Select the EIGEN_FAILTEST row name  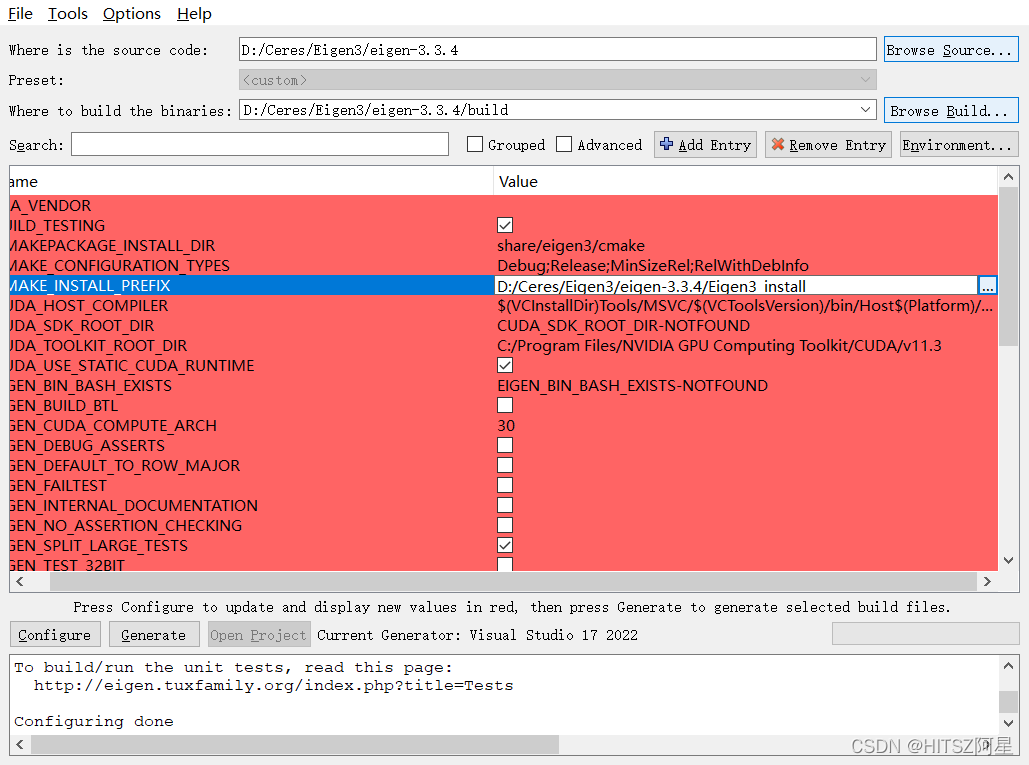[x=58, y=486]
